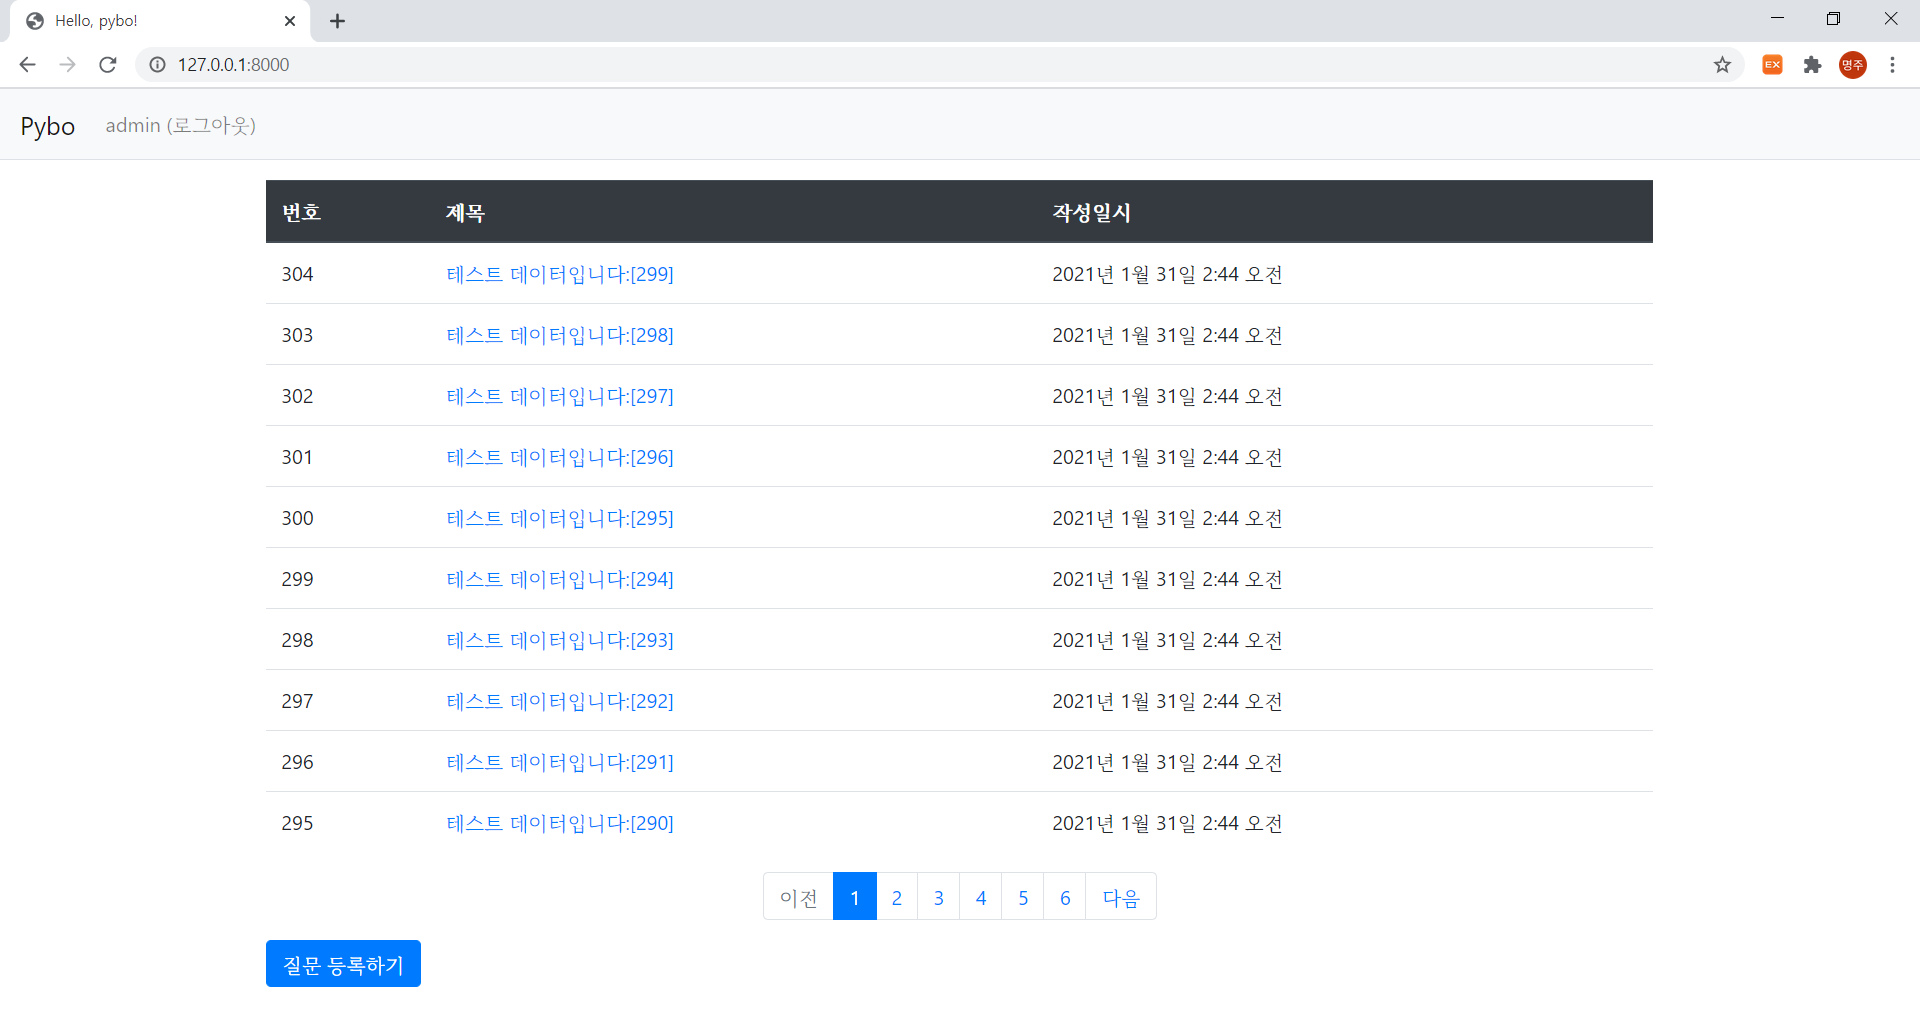Image resolution: width=1920 pixels, height=1030 pixels.
Task: Open question 테스트 데이터입니다:[290]
Action: tap(559, 822)
